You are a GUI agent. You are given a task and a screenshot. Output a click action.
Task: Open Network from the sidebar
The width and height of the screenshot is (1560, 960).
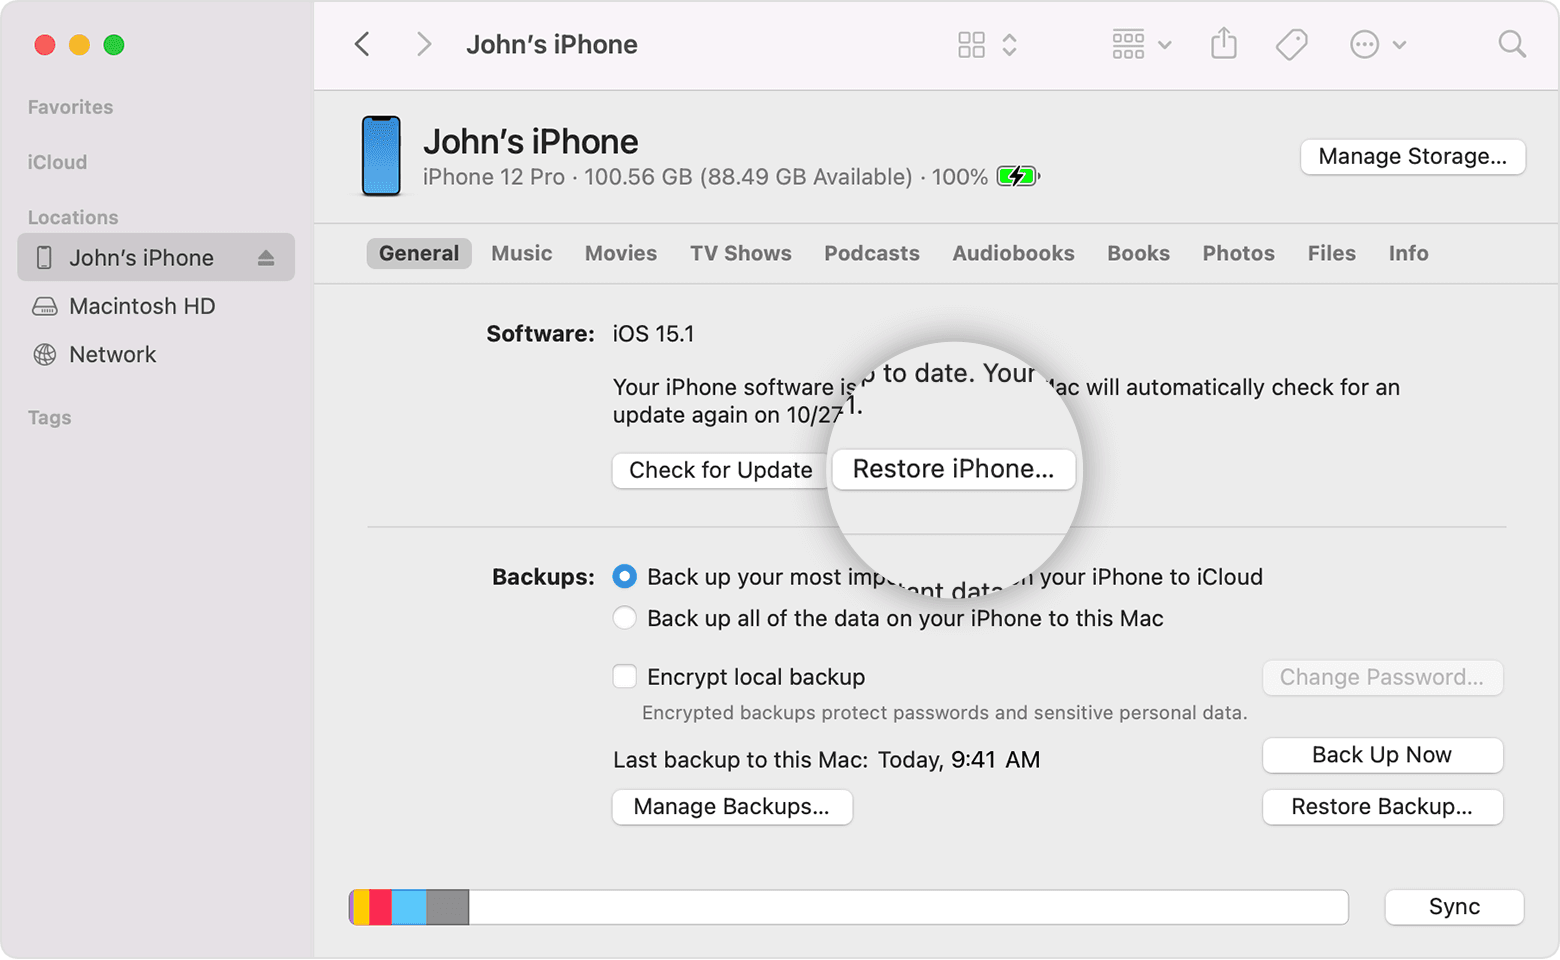pos(112,354)
